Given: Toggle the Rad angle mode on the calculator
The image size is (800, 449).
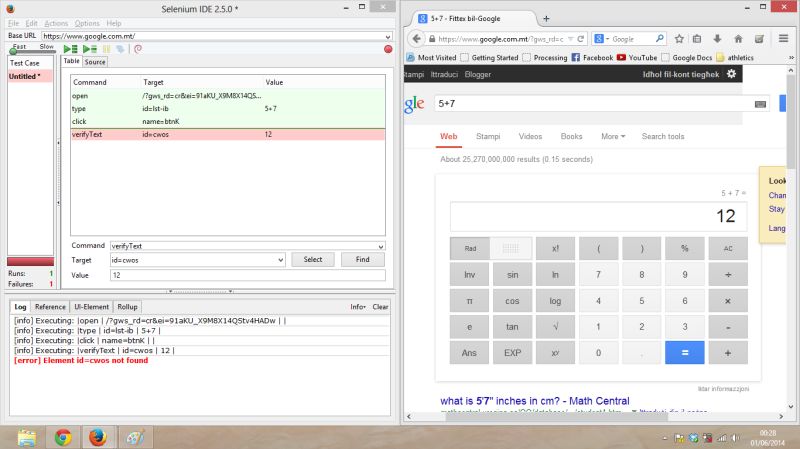Looking at the screenshot, I should coord(470,248).
